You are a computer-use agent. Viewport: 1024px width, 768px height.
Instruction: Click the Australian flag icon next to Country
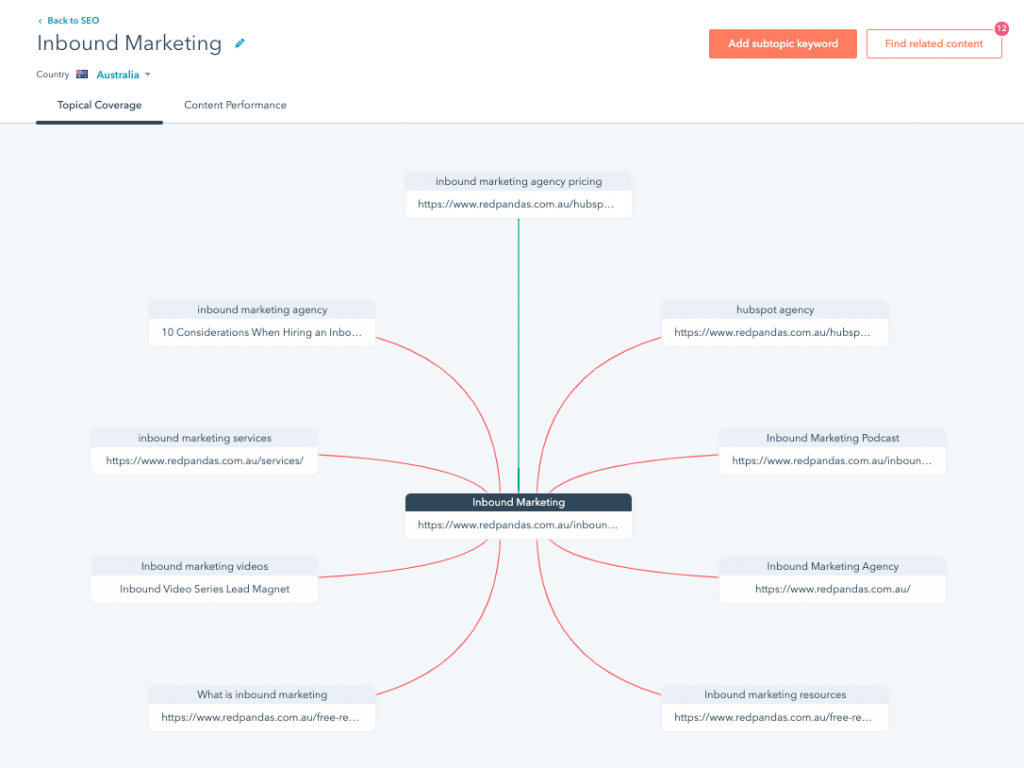tap(81, 74)
